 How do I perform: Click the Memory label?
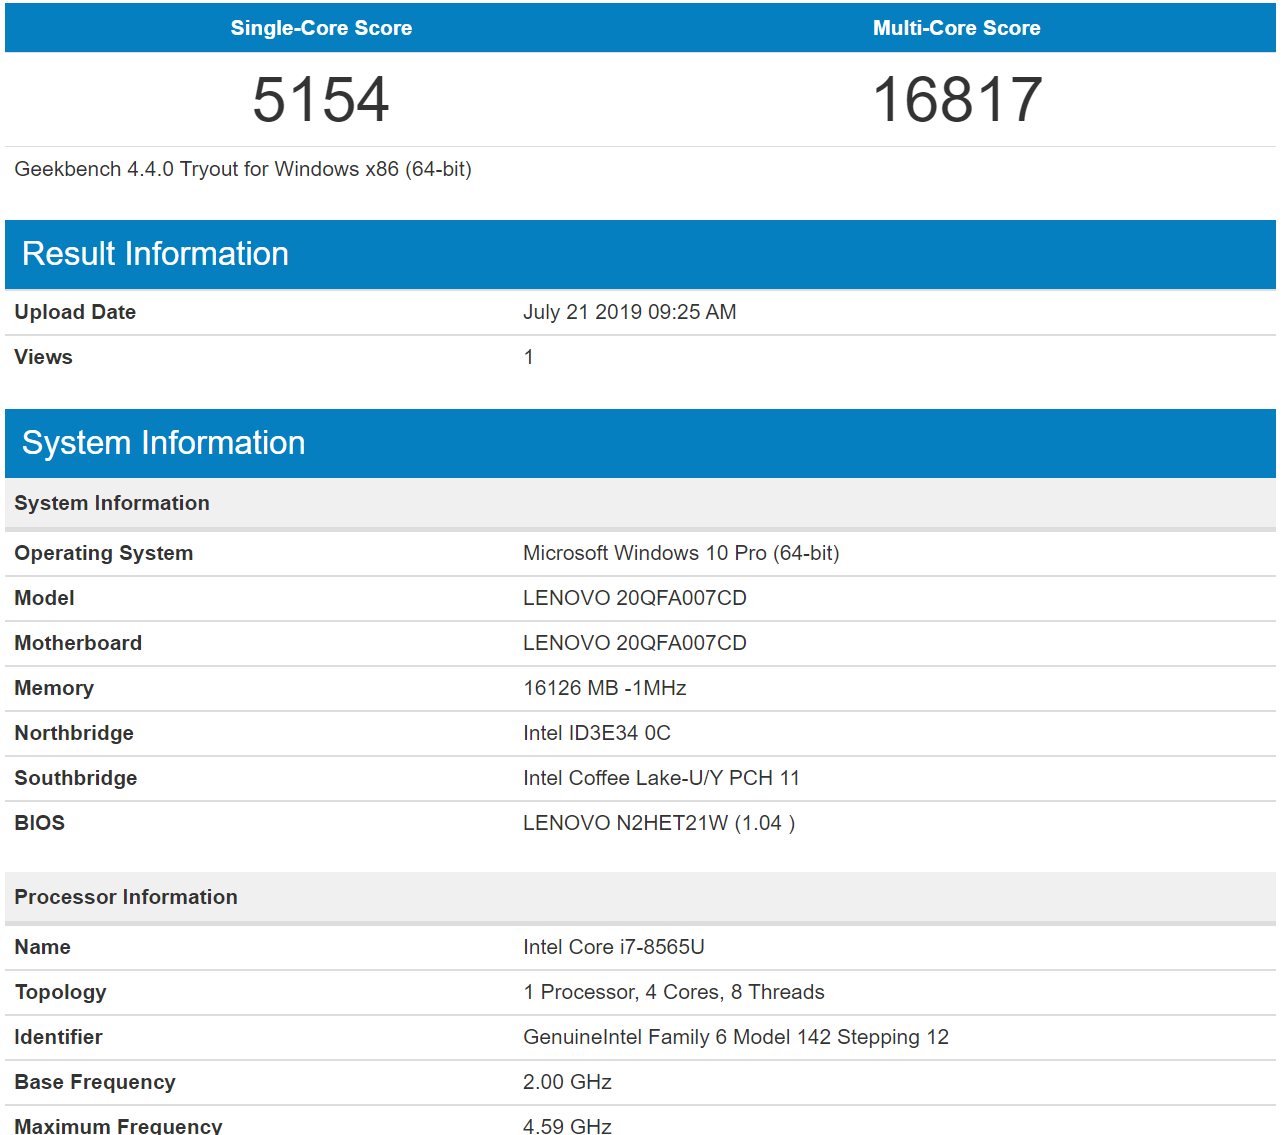click(54, 688)
